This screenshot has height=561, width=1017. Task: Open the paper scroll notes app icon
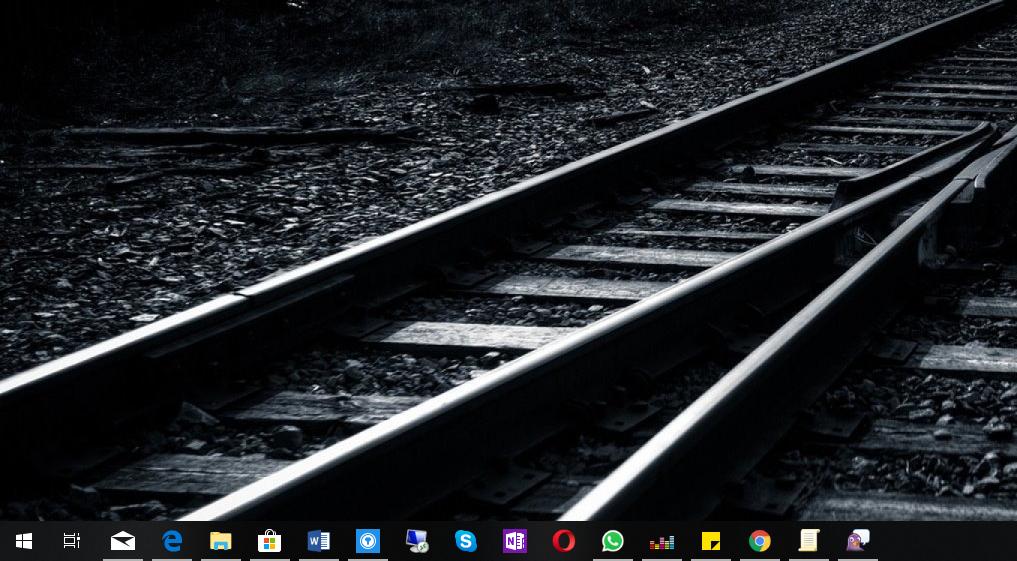coord(809,540)
